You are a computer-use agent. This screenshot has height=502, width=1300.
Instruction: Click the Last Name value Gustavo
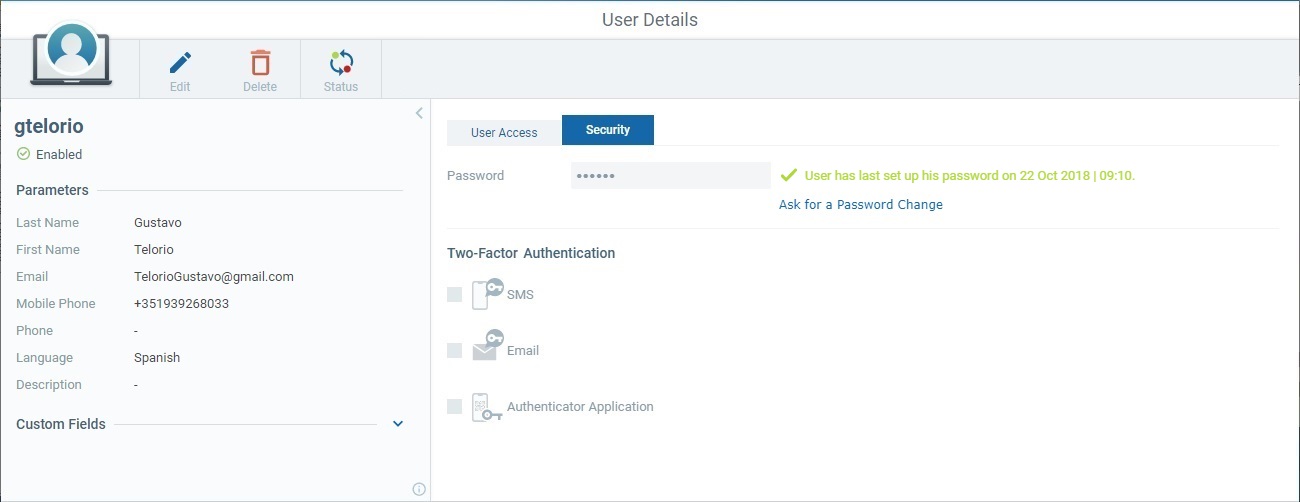158,222
